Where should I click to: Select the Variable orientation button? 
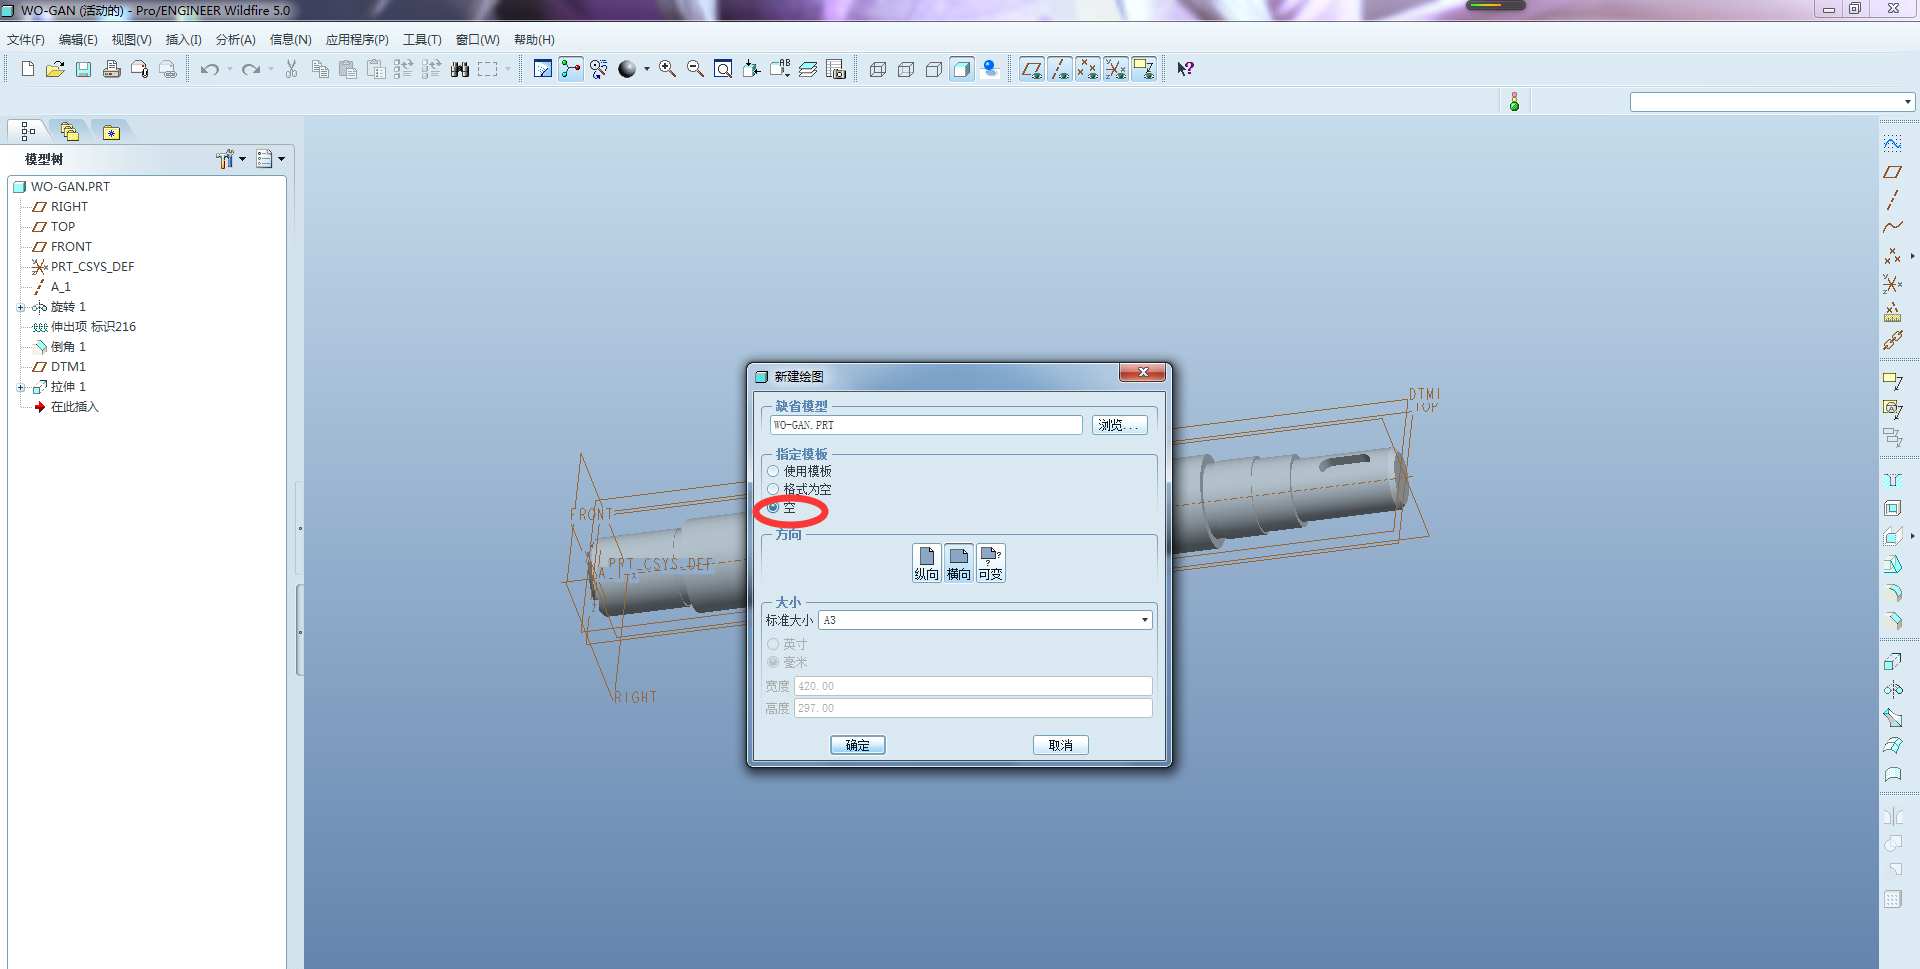[991, 563]
